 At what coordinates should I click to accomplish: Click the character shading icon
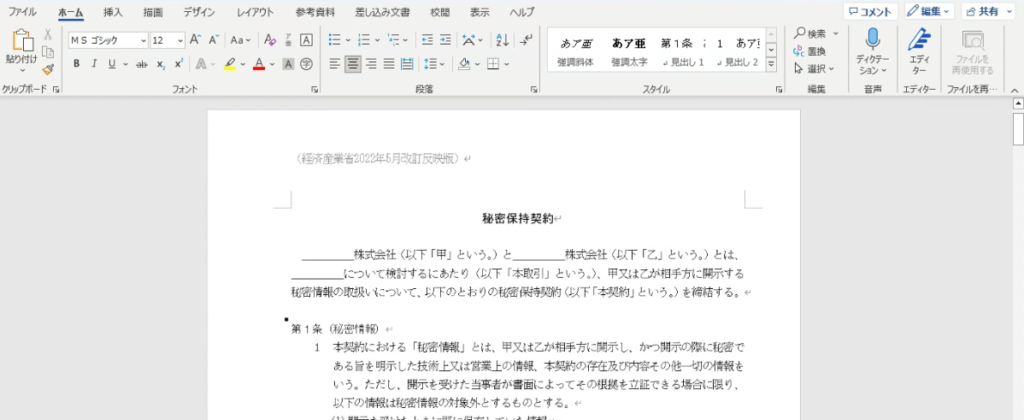288,63
